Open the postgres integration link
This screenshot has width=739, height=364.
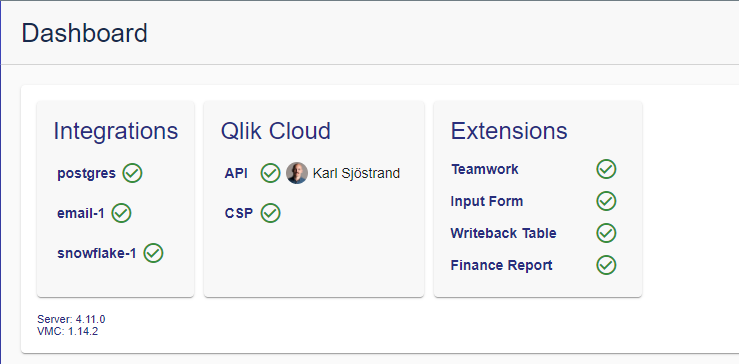point(87,174)
